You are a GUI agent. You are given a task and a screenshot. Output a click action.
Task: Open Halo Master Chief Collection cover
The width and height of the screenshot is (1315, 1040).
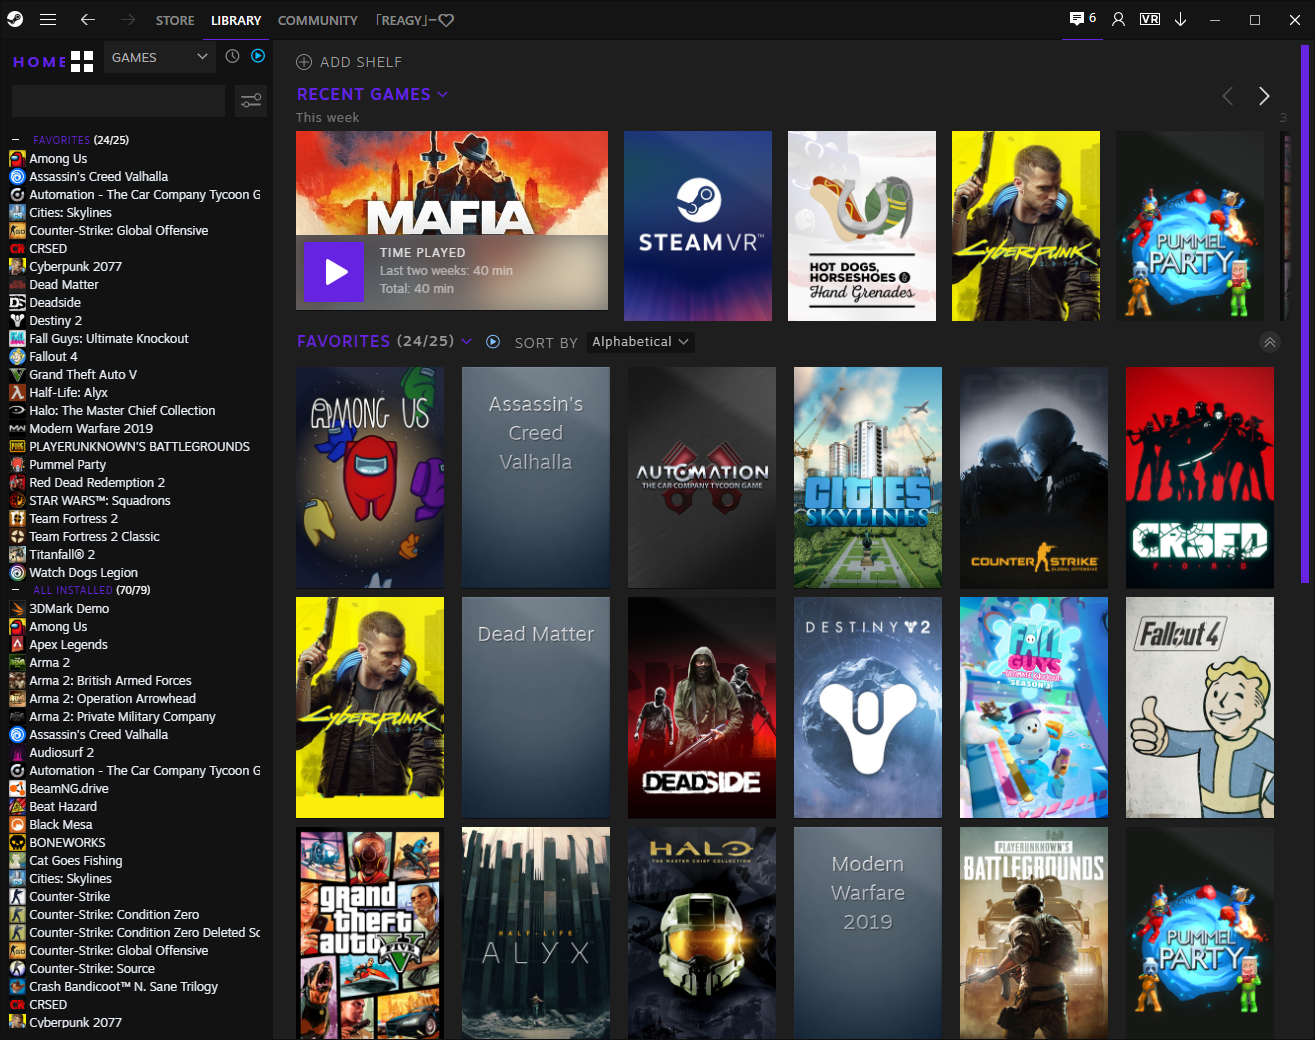click(x=702, y=933)
